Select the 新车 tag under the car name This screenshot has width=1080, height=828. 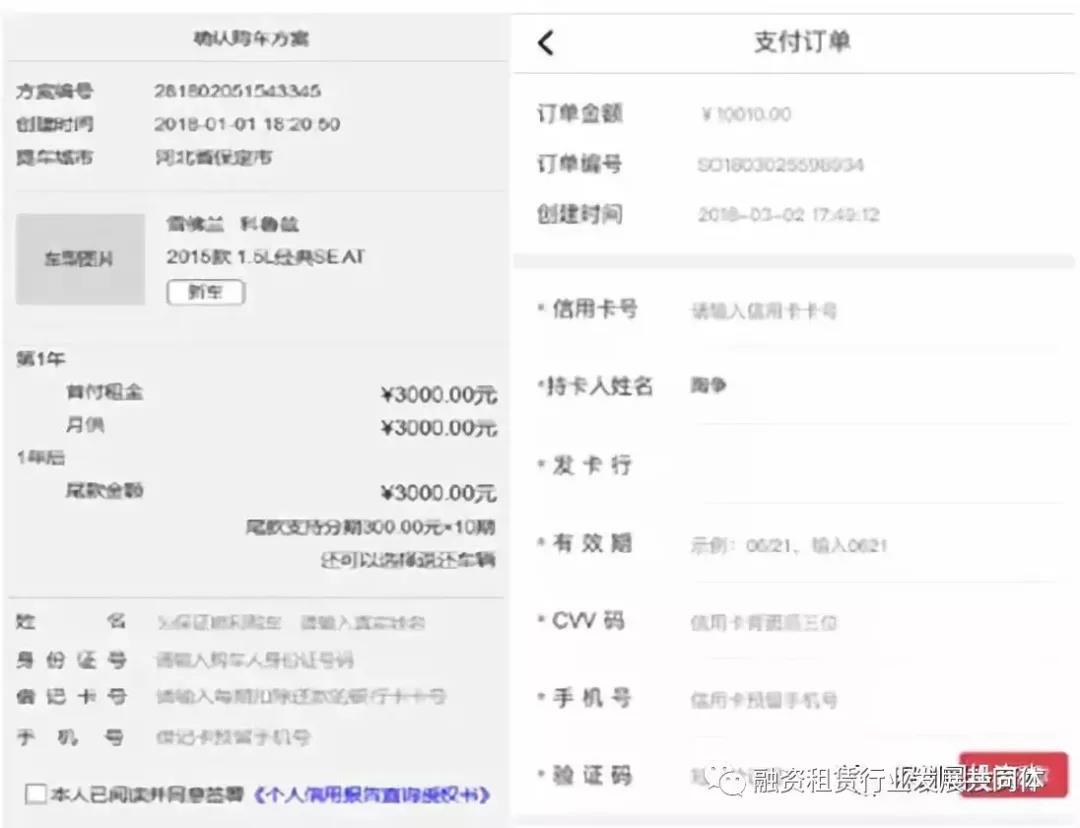(x=205, y=292)
